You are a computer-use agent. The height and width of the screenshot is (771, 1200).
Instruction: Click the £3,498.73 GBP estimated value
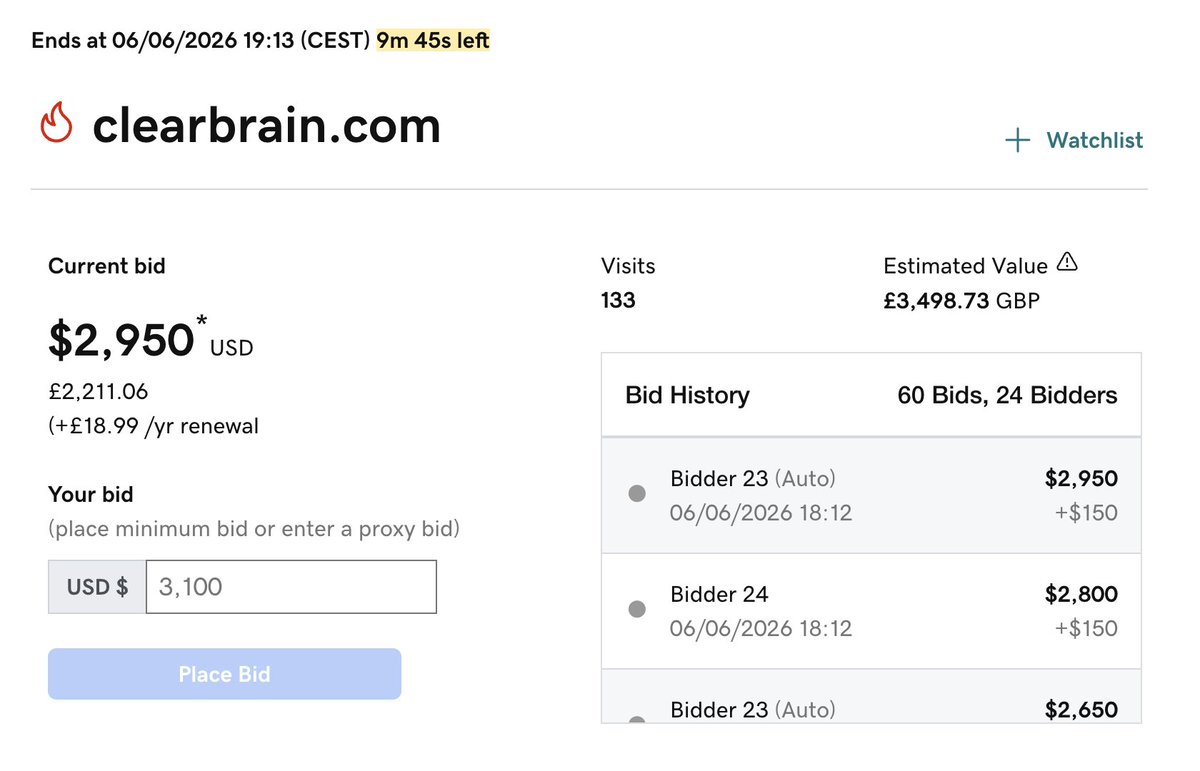(x=962, y=299)
